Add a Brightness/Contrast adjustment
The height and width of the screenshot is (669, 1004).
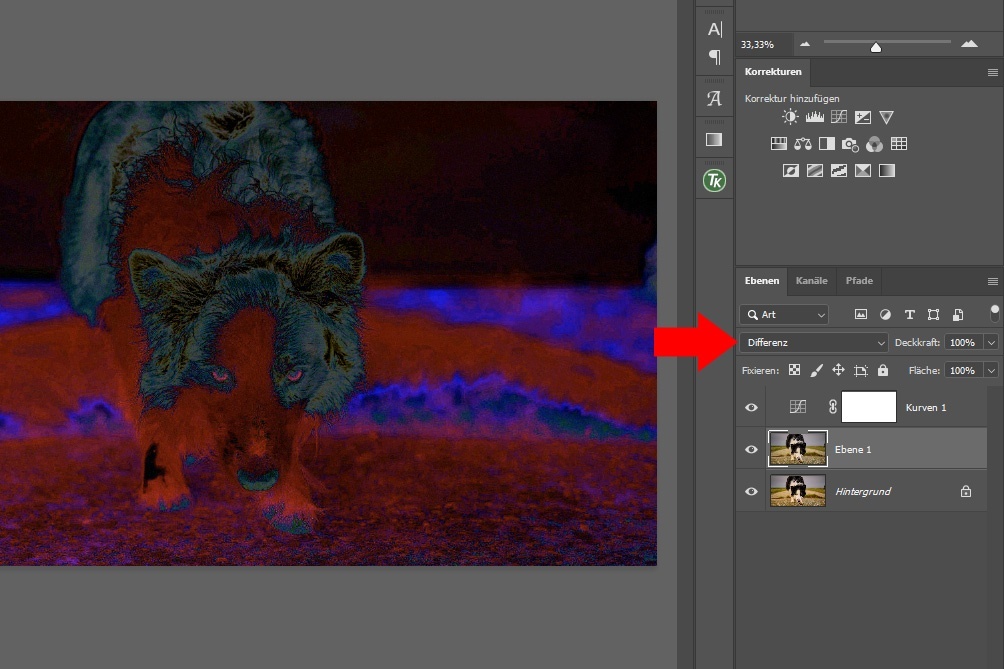pos(790,117)
